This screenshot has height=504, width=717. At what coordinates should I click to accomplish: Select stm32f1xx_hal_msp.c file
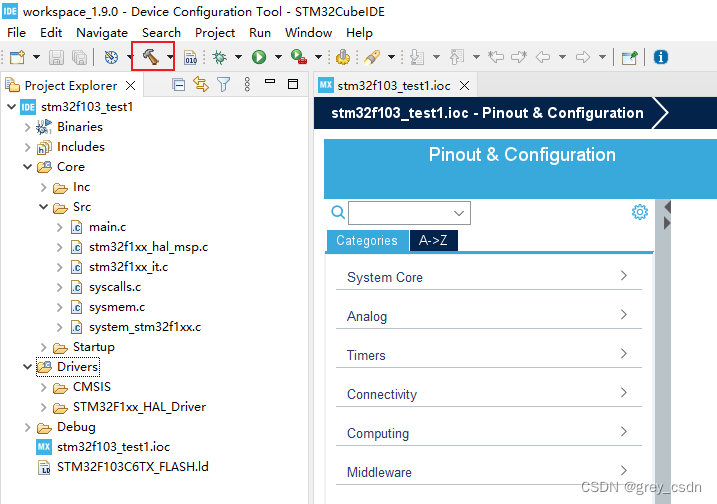[x=148, y=247]
